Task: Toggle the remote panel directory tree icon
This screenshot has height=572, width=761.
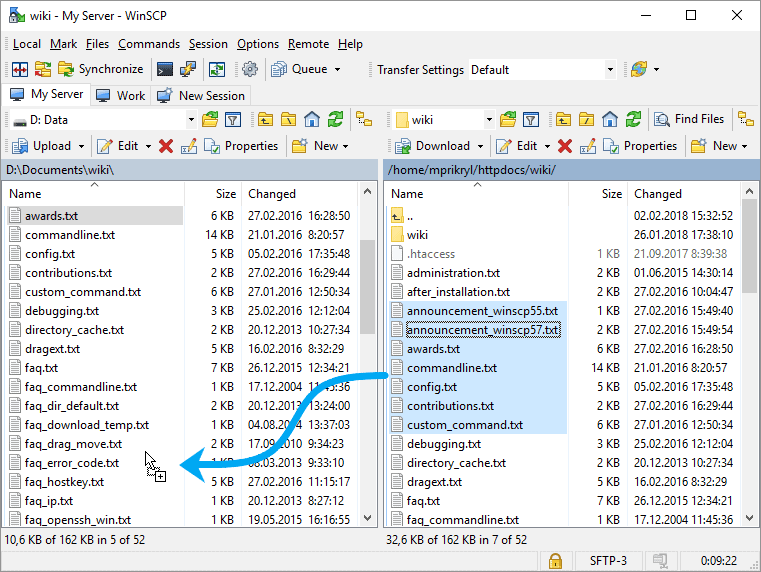Action: pyautogui.click(x=745, y=119)
